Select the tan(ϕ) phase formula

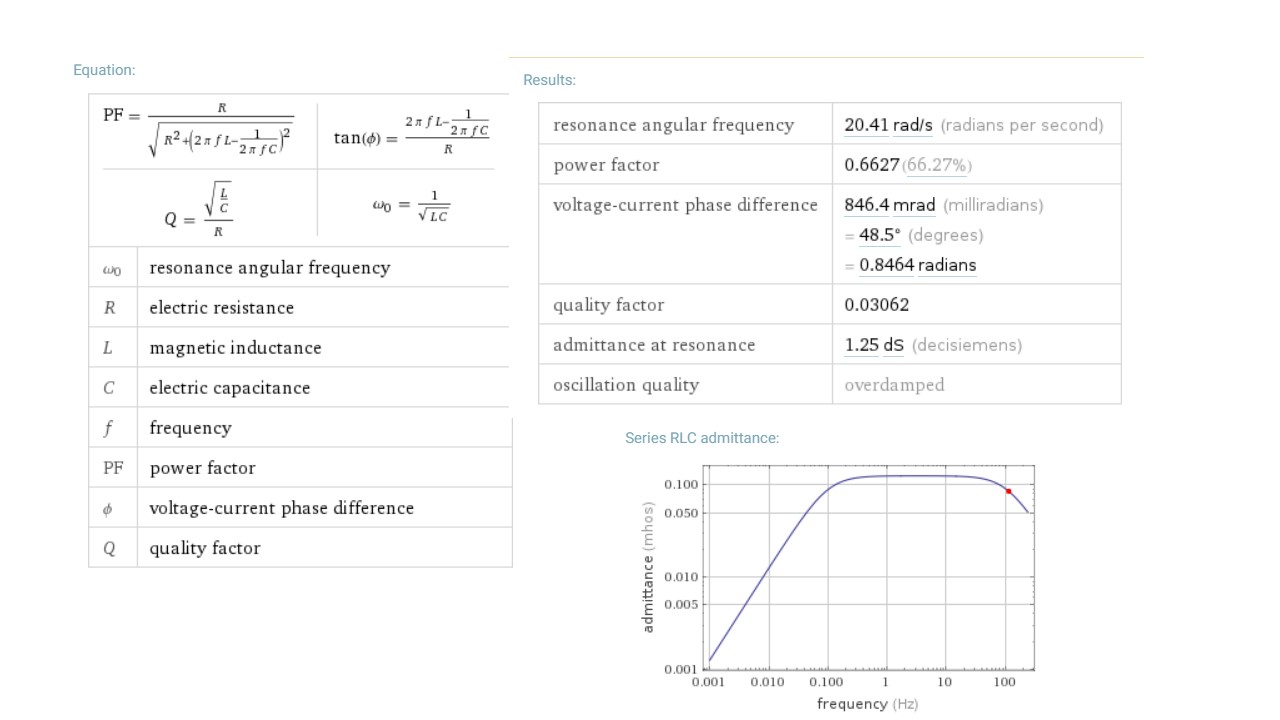[411, 134]
